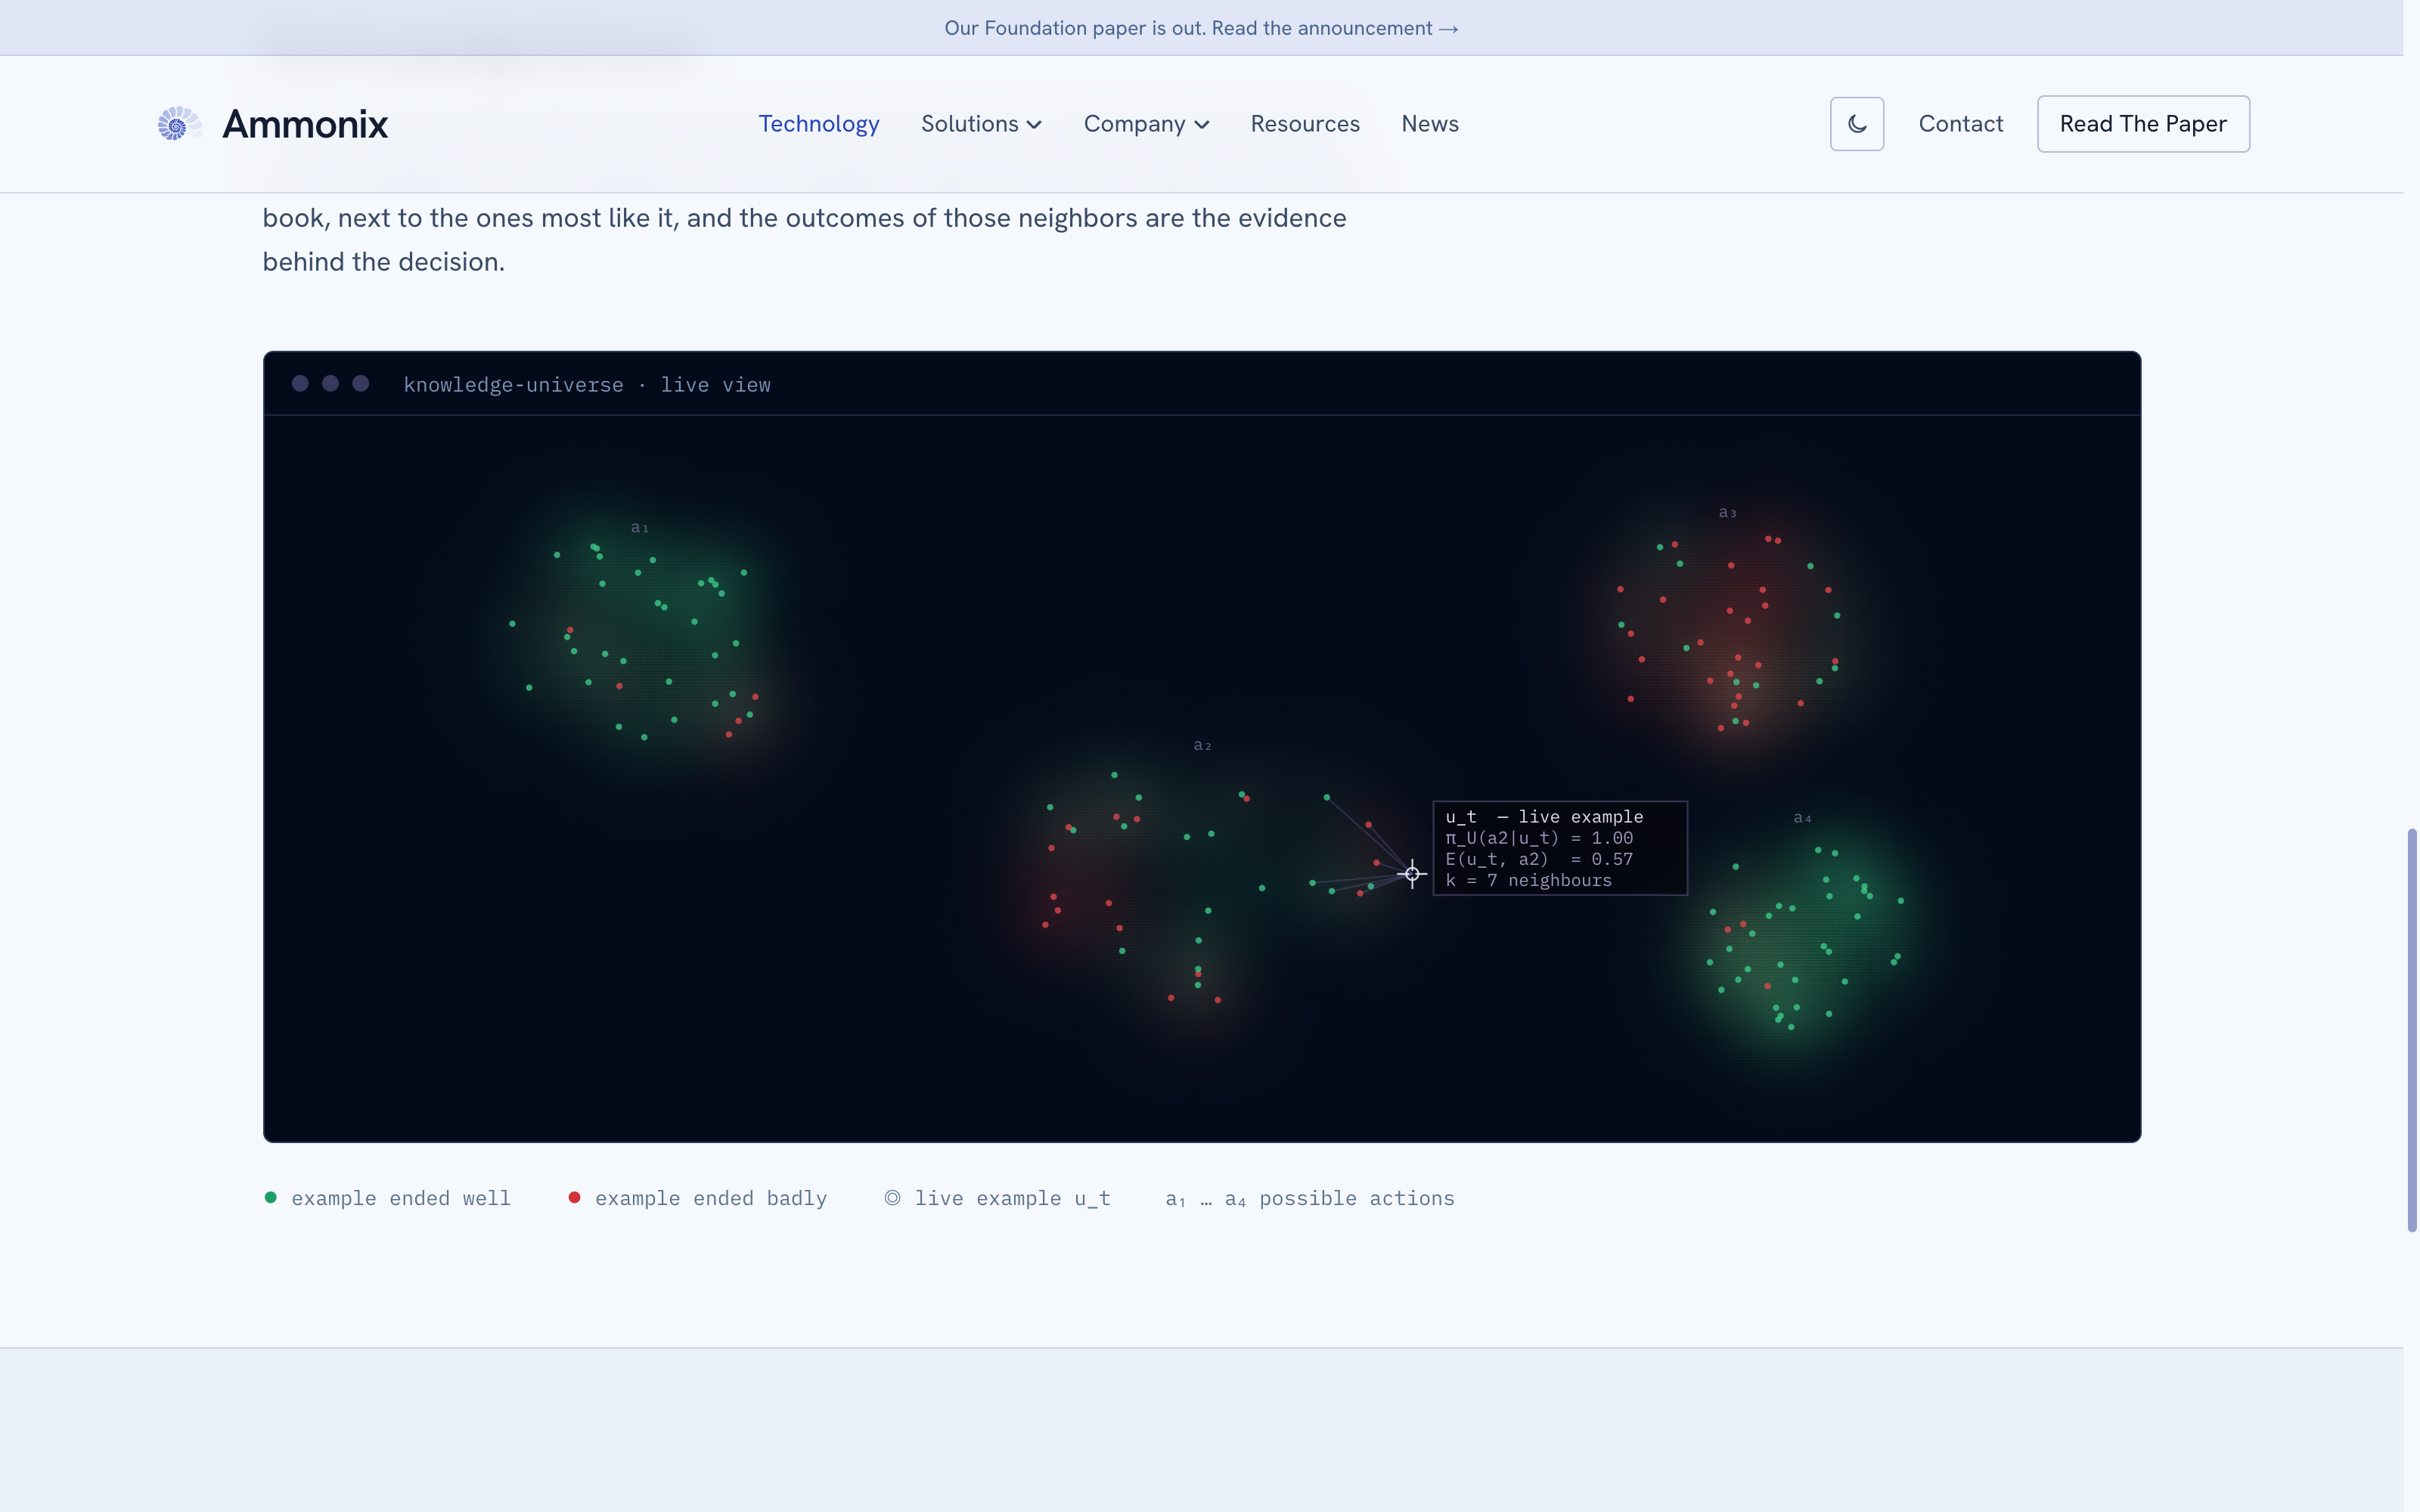The image size is (2420, 1512).
Task: Click the third window dot in live view header
Action: pyautogui.click(x=361, y=383)
